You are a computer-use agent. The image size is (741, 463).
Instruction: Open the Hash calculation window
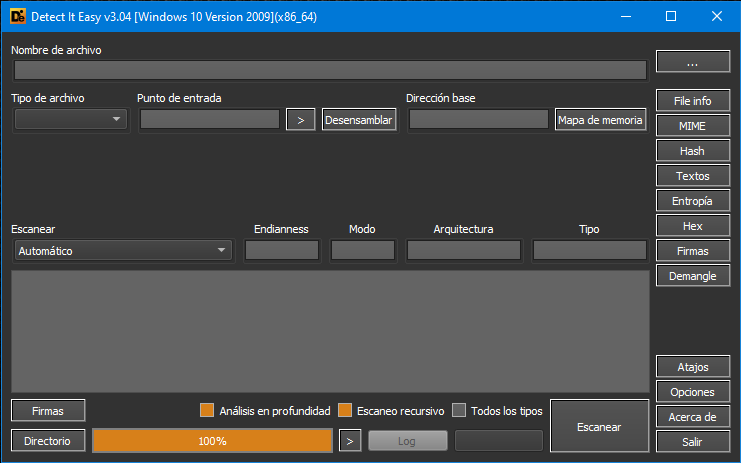[x=693, y=151]
